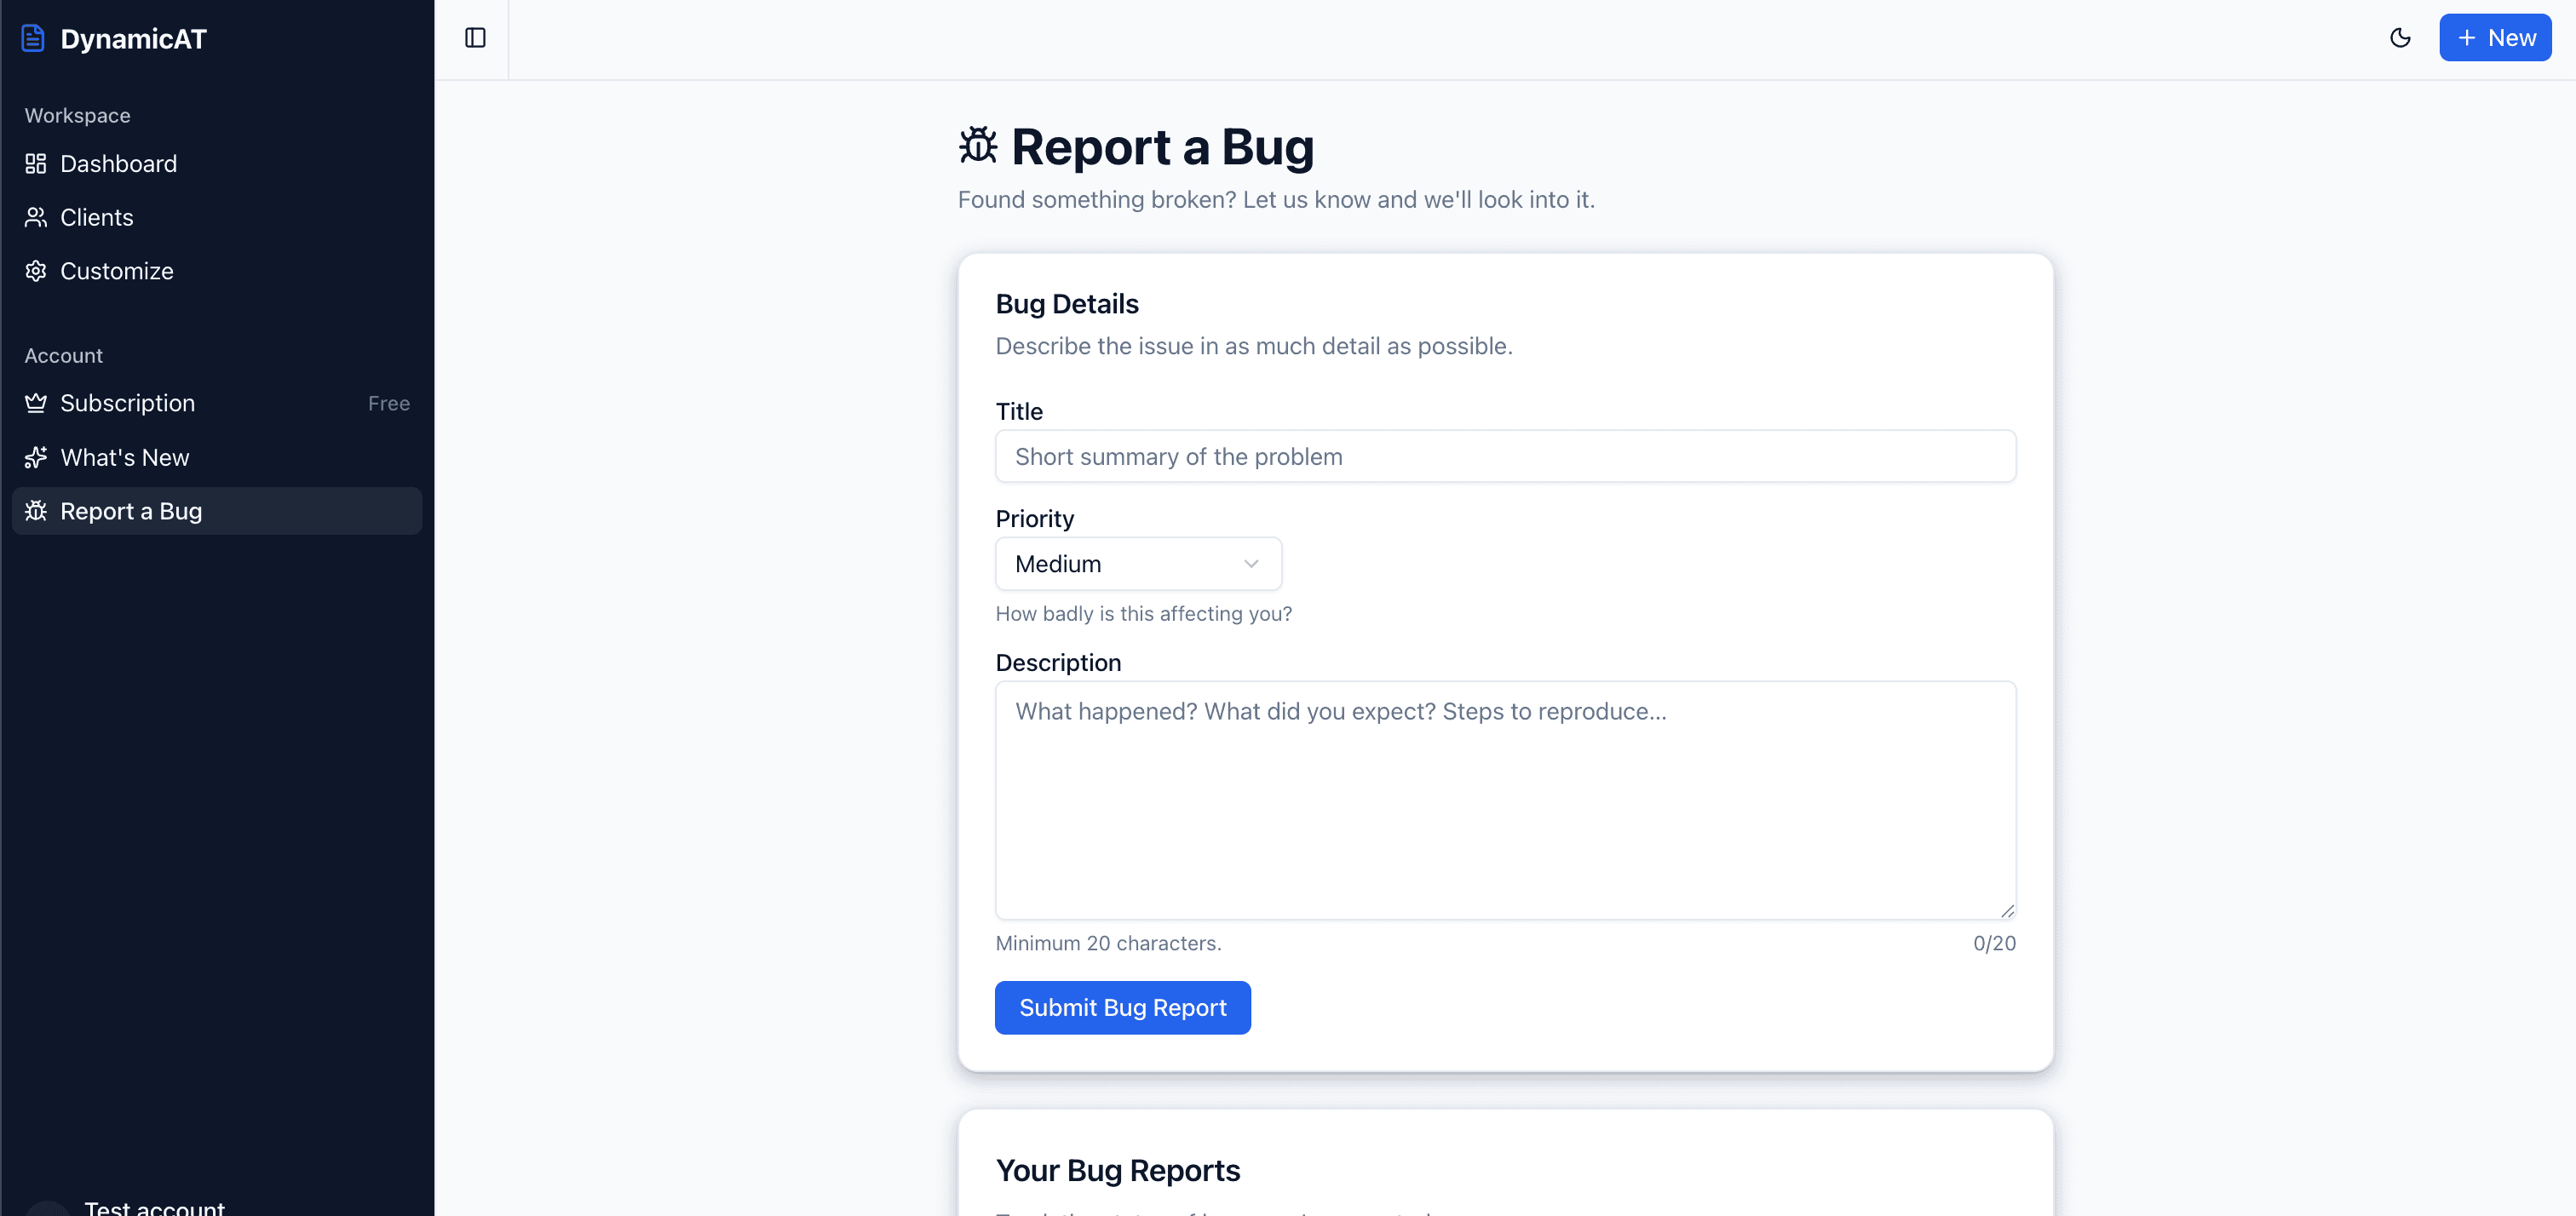Click the 0/20 character counter

1994,943
